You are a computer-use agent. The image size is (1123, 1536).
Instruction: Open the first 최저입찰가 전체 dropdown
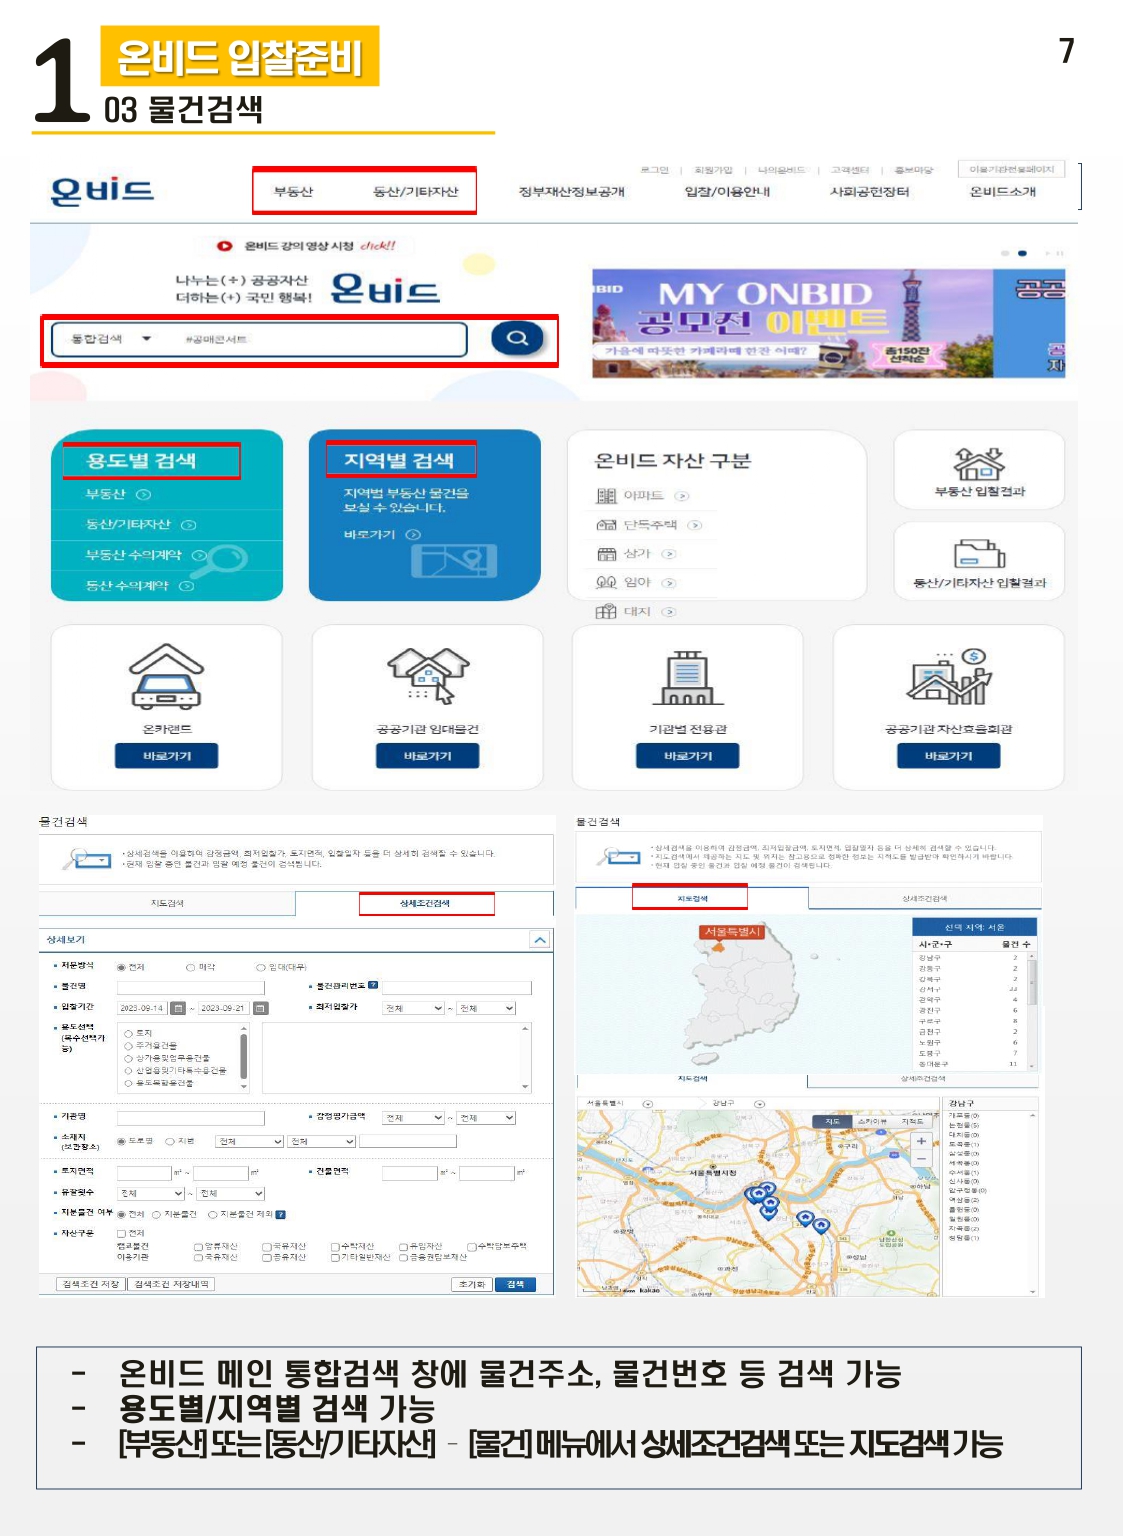coord(414,1008)
